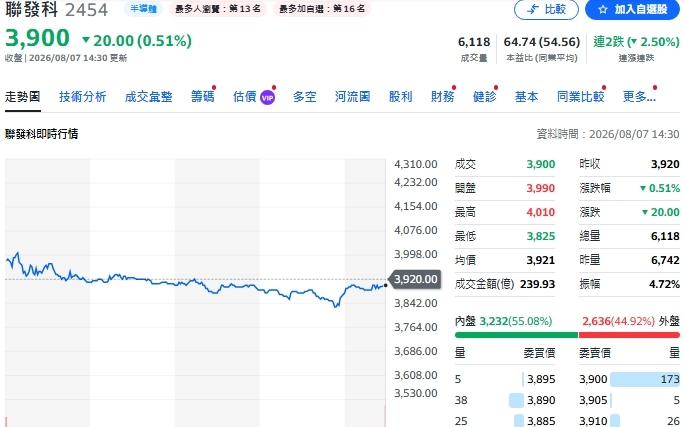Image resolution: width=685 pixels, height=427 pixels.
Task: Click the 昨量 value 6,742
Action: click(665, 260)
